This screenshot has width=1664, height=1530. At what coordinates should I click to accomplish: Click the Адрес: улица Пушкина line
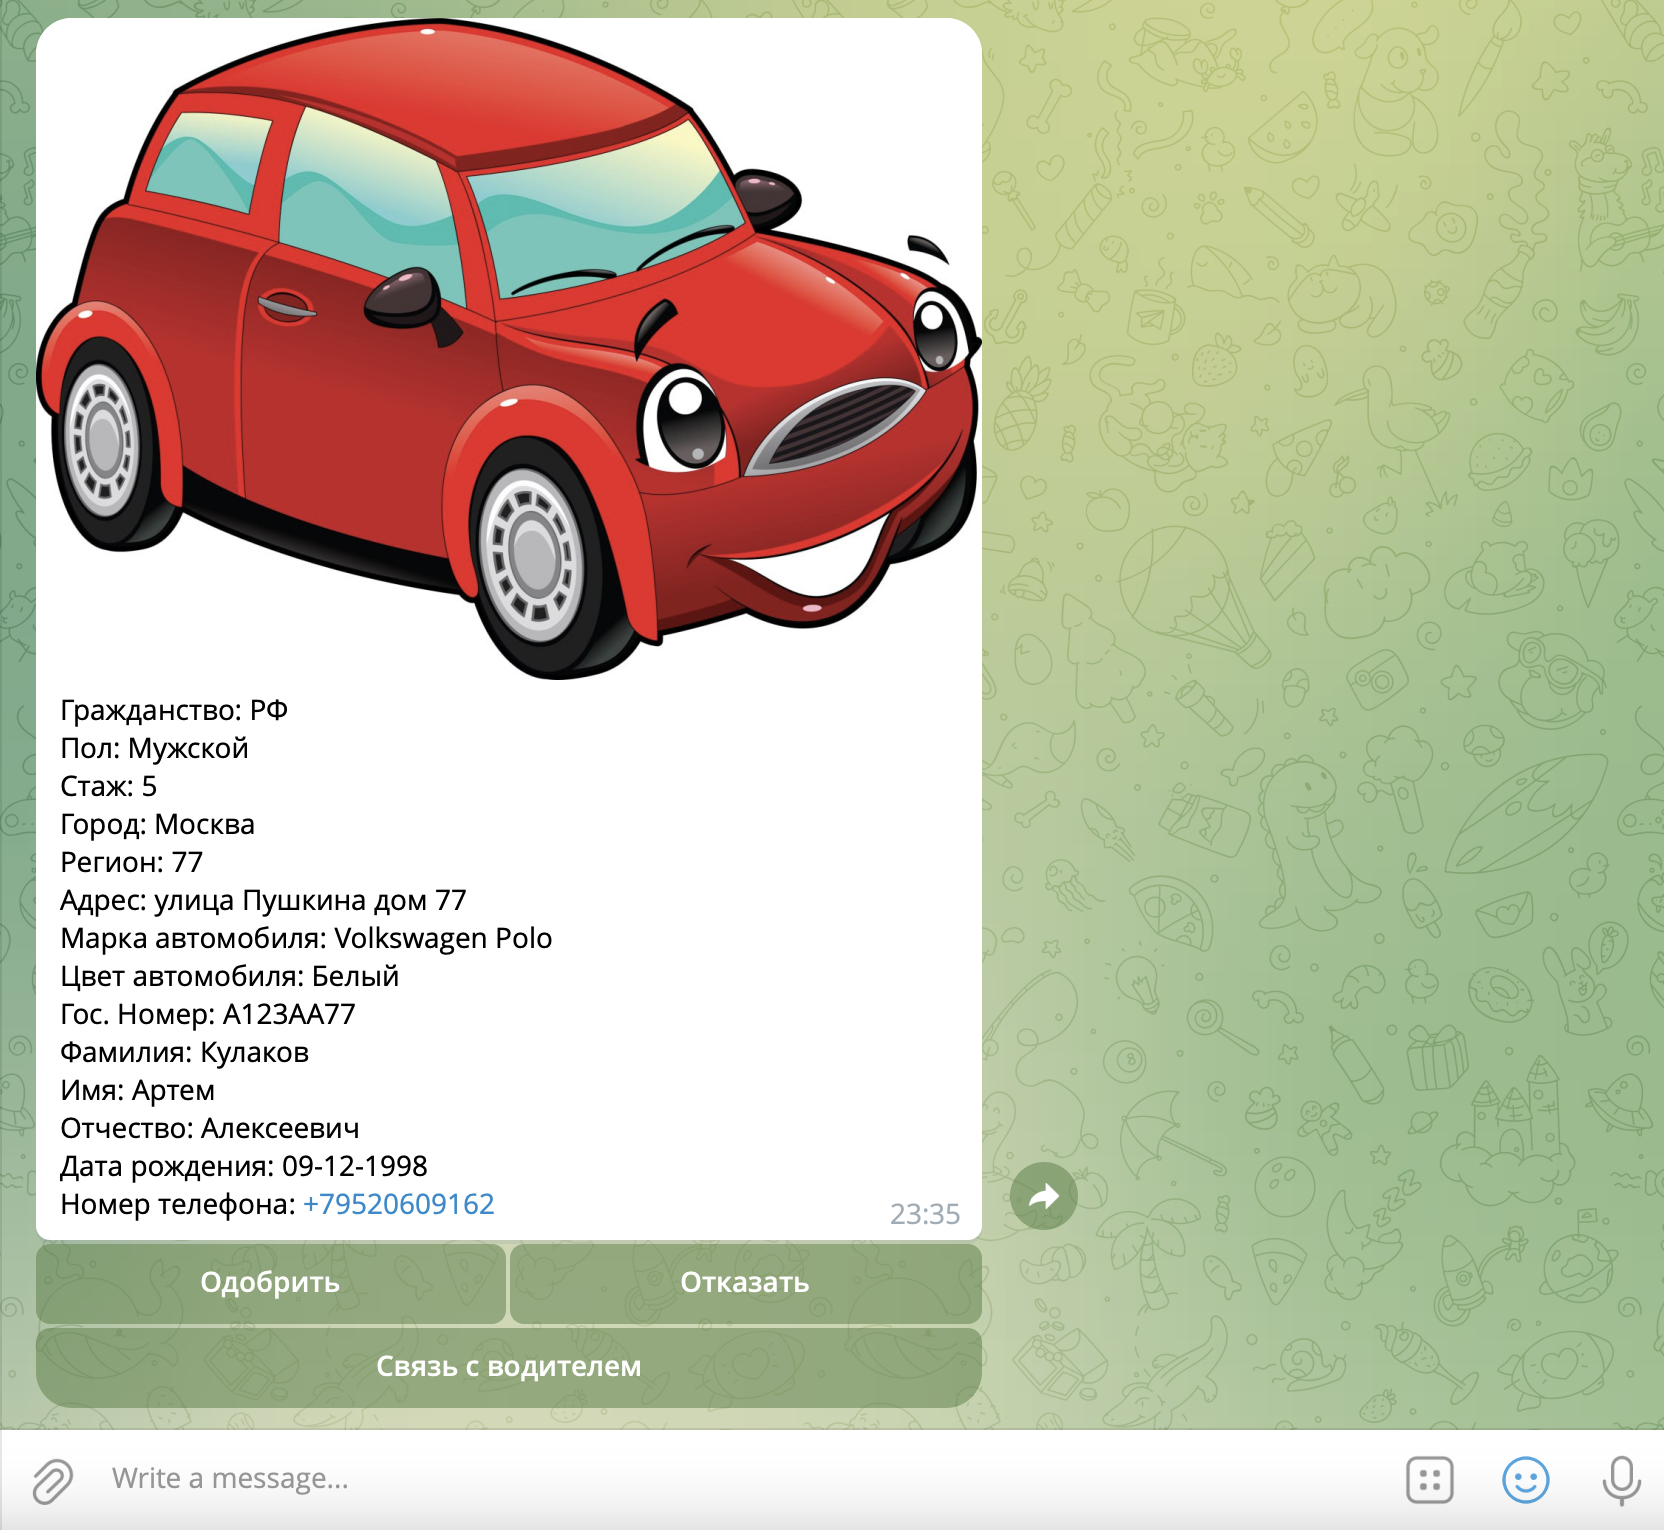click(263, 900)
